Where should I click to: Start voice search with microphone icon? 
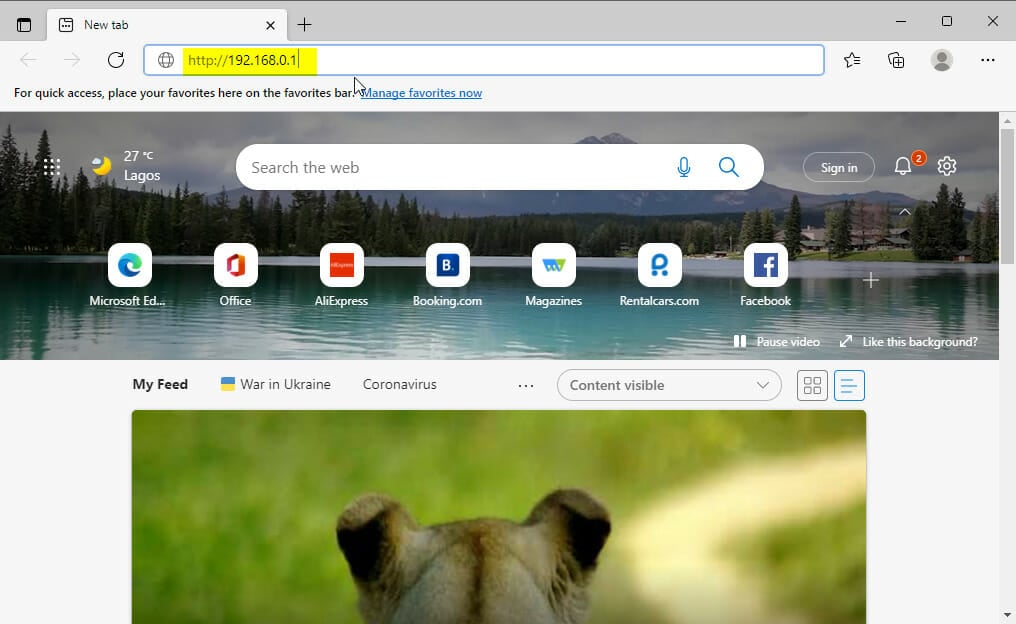684,167
